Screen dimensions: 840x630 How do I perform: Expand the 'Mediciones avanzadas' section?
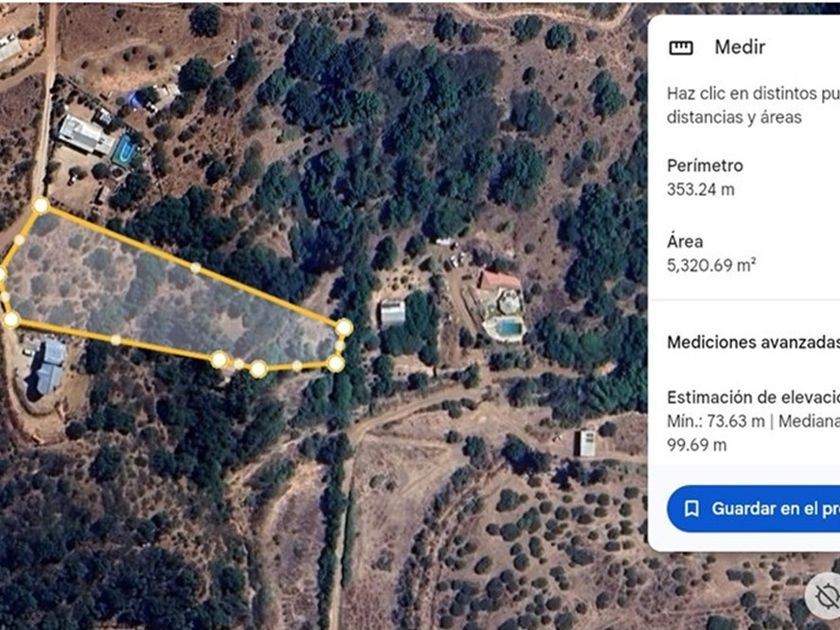[x=753, y=342]
